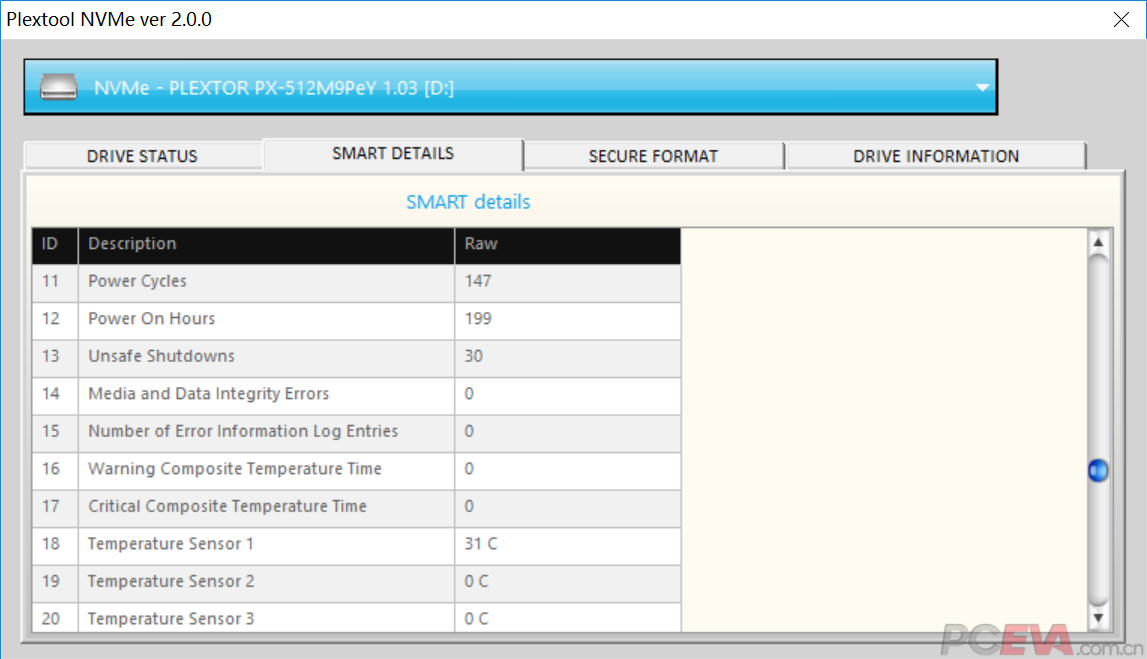Click the drive icon in the selector
Image resolution: width=1147 pixels, height=659 pixels.
[x=59, y=87]
